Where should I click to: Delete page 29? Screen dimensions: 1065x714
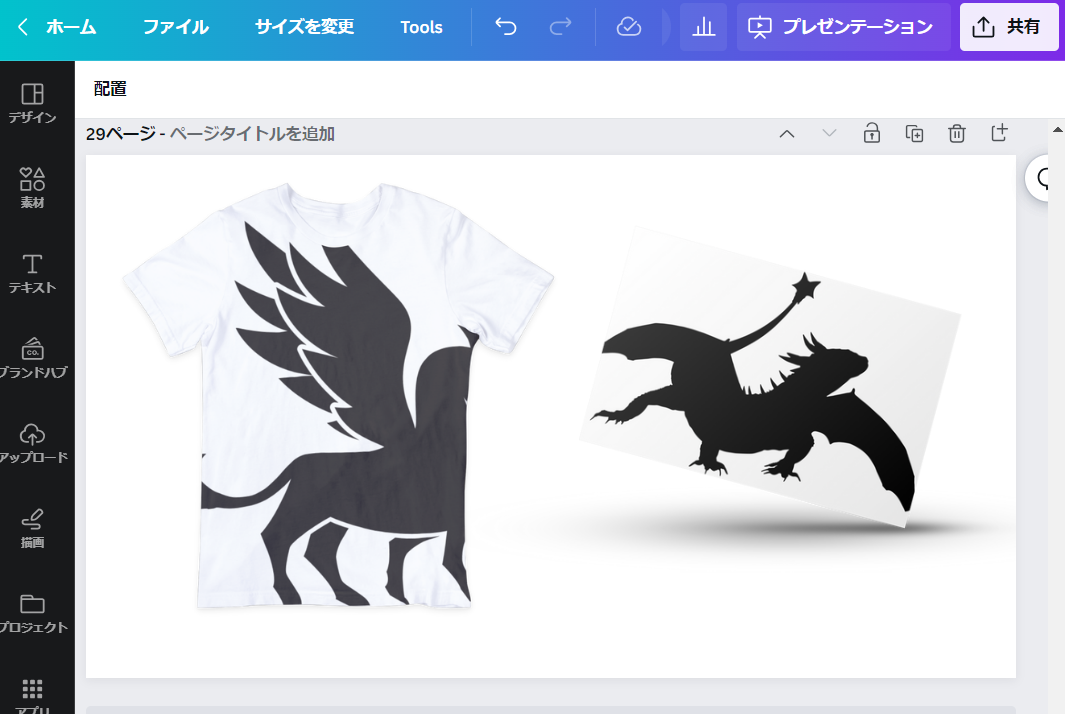click(x=956, y=133)
